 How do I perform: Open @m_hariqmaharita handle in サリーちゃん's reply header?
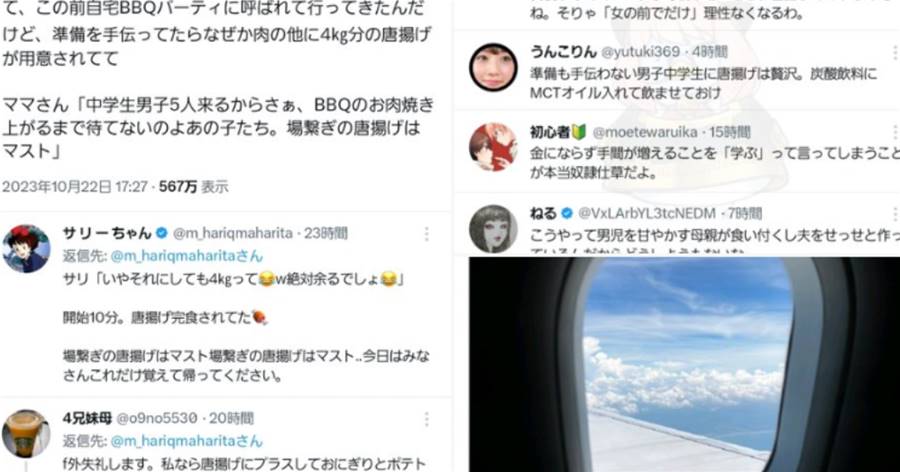click(232, 234)
